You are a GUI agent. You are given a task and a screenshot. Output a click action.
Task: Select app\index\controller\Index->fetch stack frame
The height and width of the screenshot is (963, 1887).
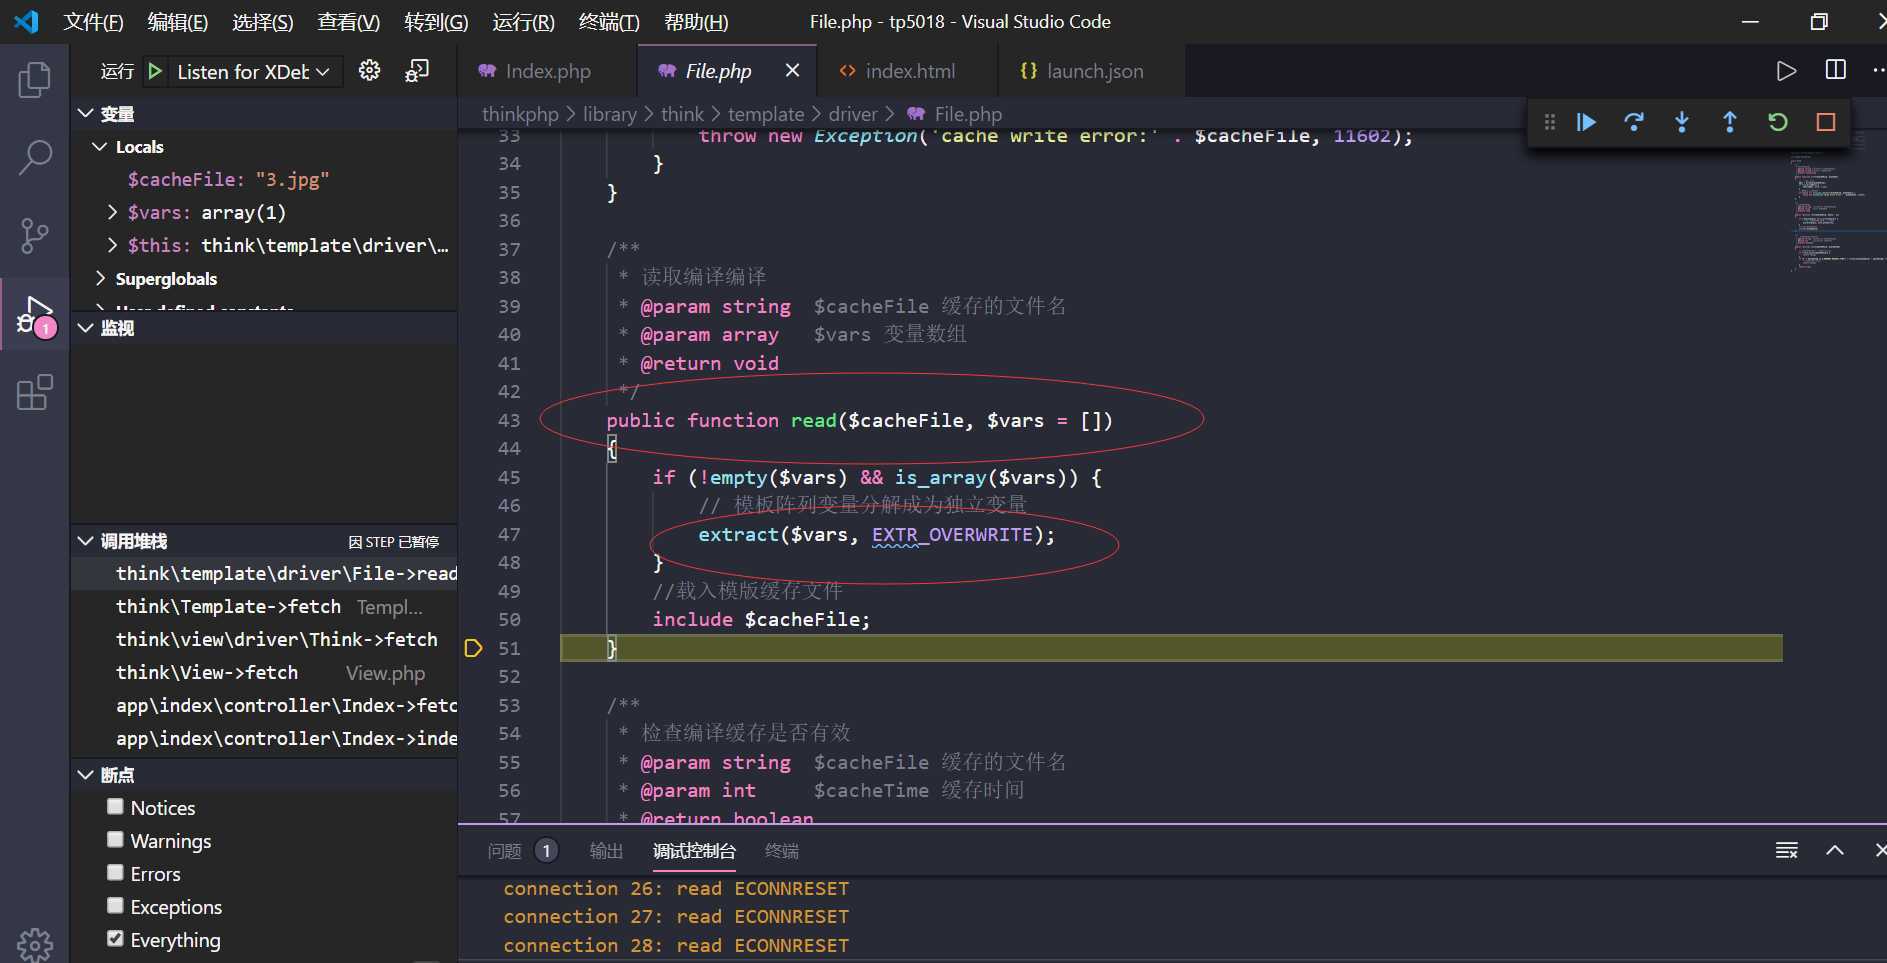point(264,705)
